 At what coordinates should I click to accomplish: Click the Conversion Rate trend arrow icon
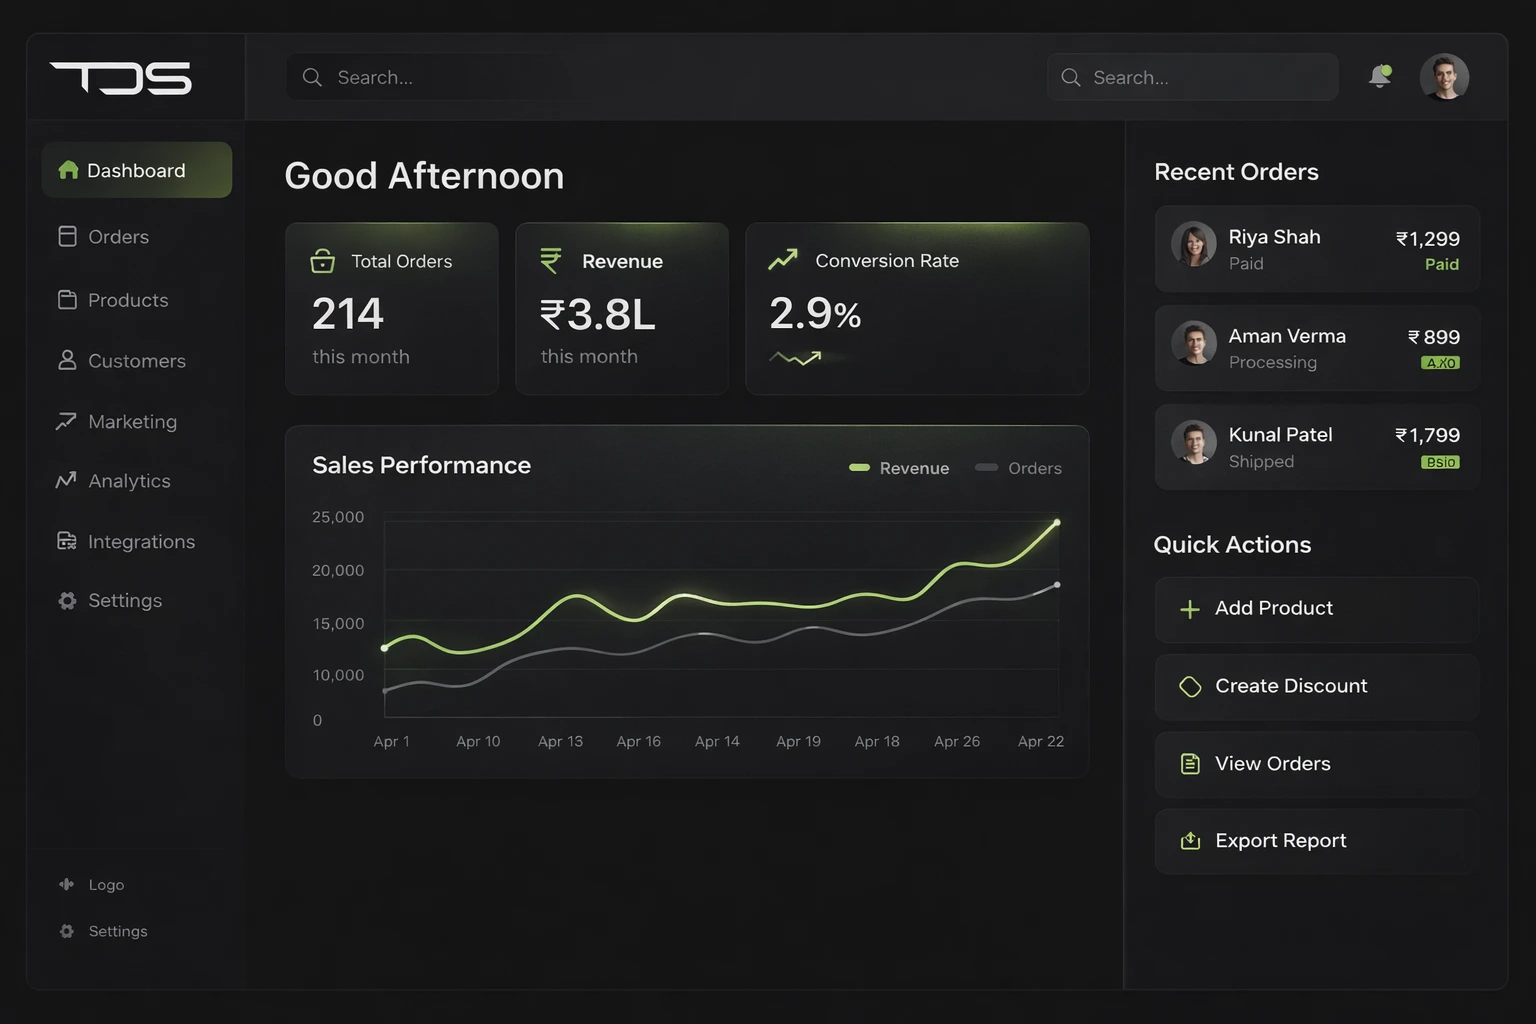coord(783,260)
